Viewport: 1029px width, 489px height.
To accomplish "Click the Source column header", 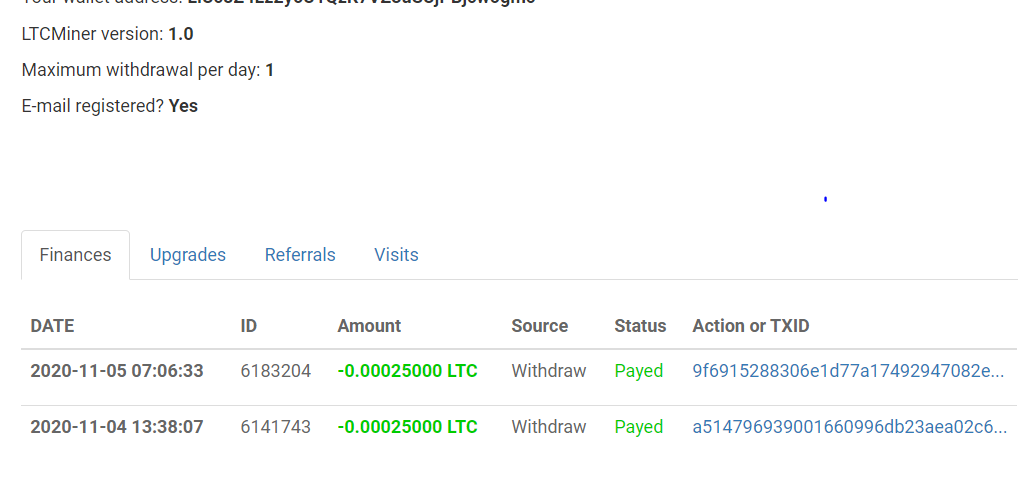I will click(x=539, y=326).
